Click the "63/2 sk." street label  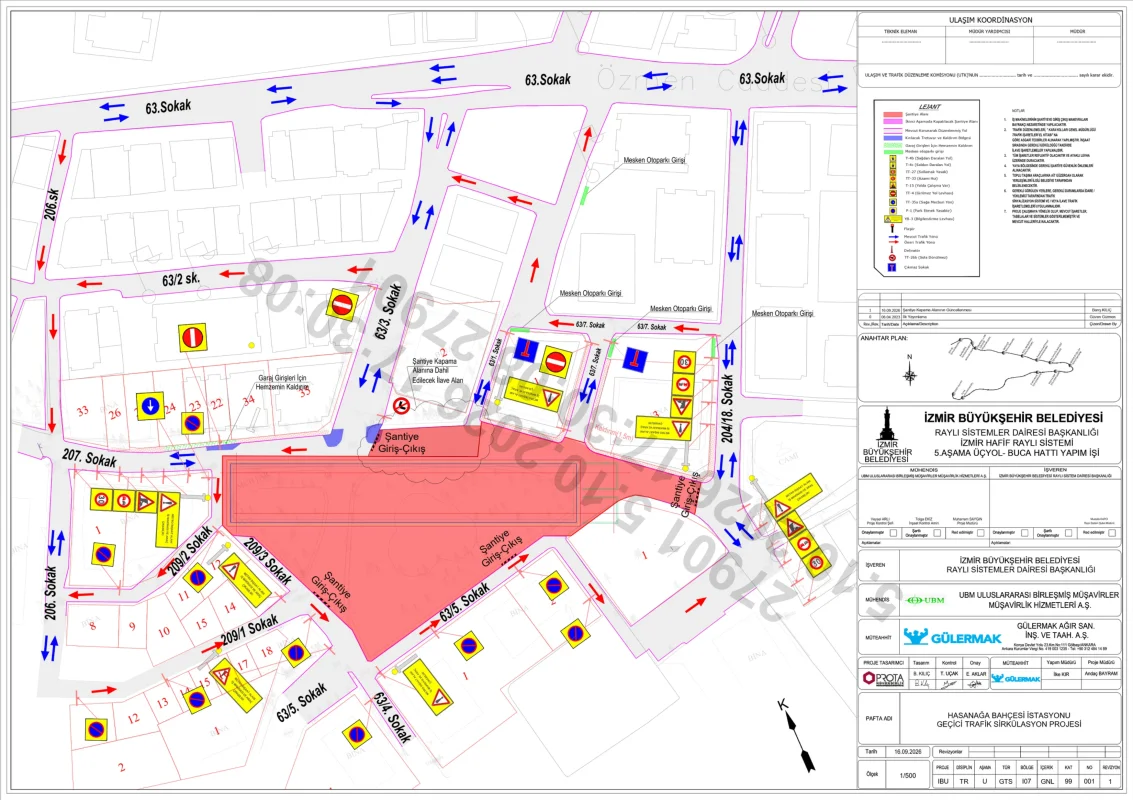181,279
